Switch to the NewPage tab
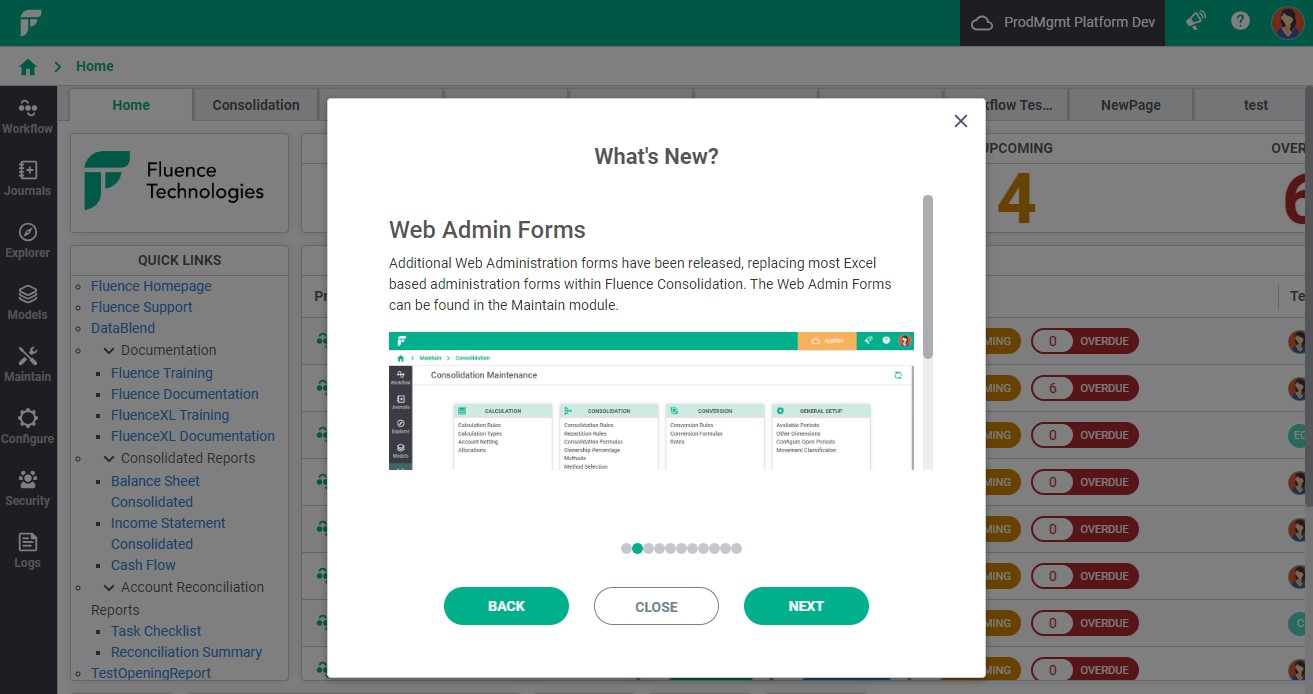 pos(1131,105)
